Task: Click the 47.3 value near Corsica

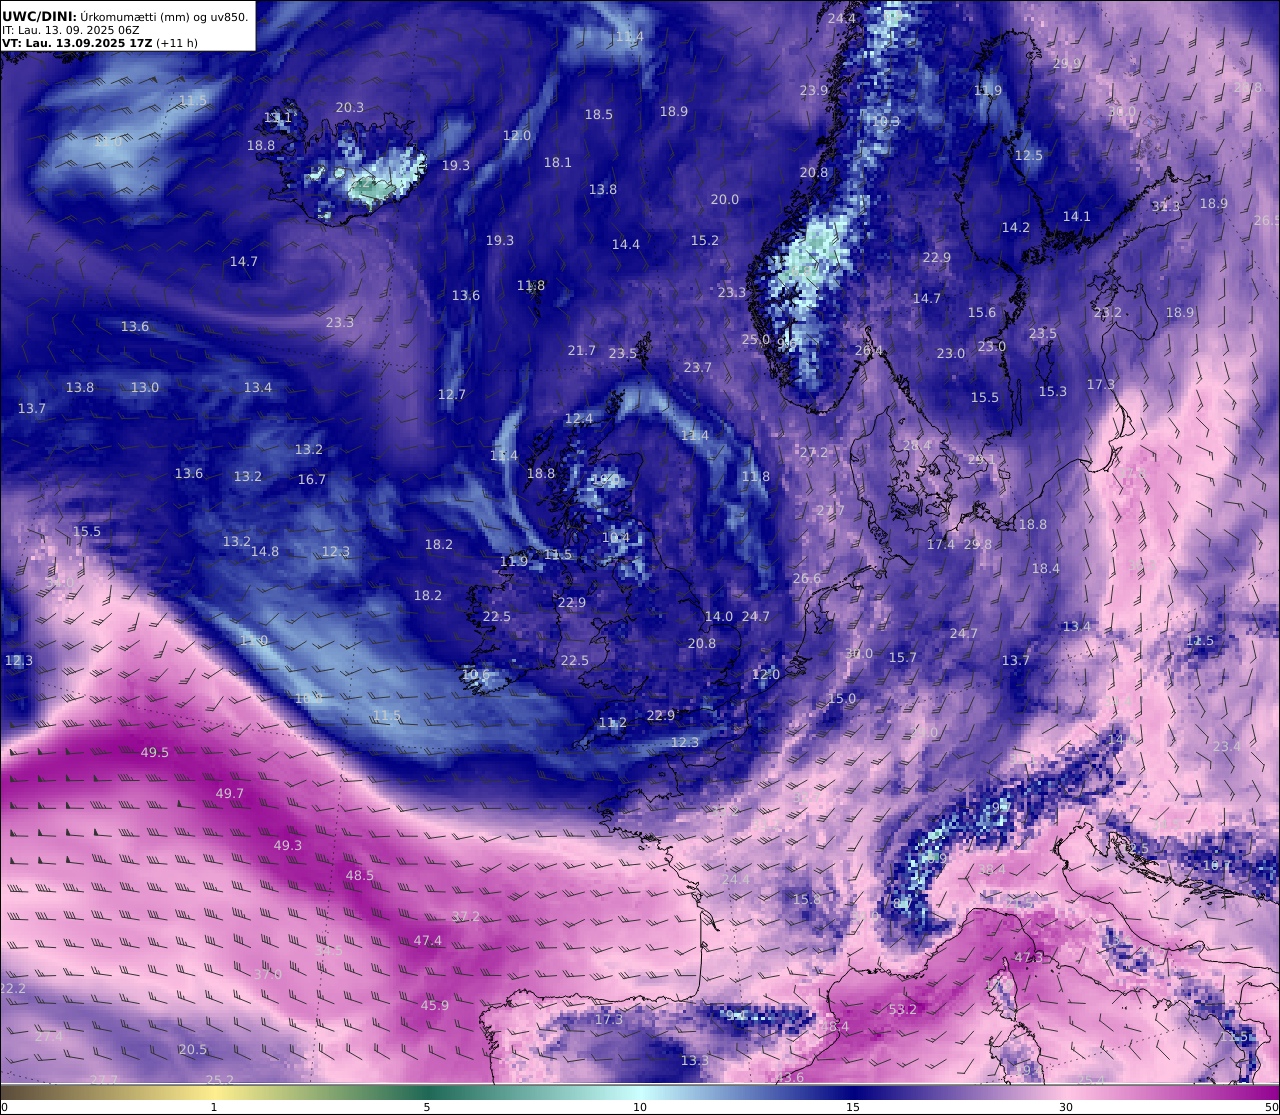Action: pos(1029,957)
